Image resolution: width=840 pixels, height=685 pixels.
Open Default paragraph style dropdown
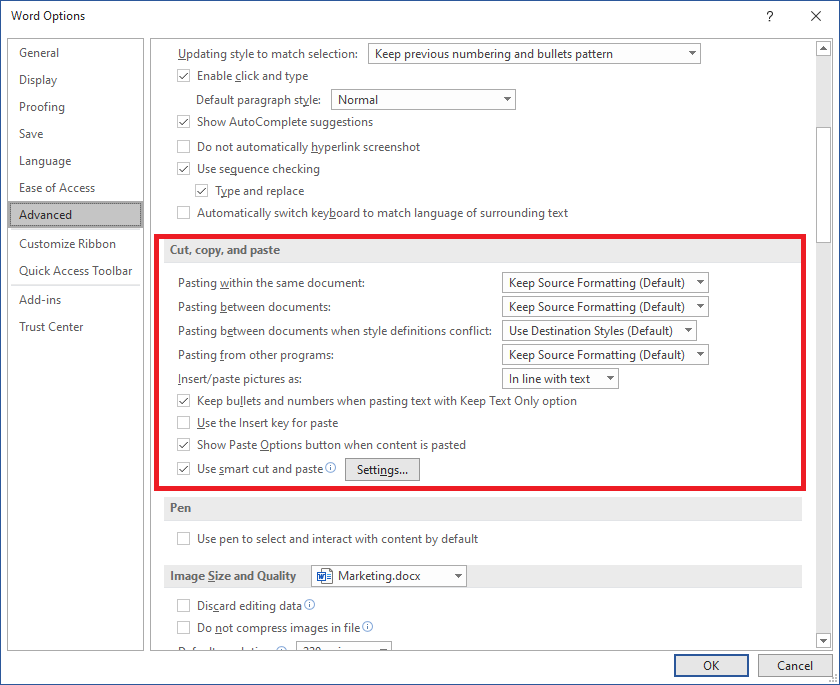pyautogui.click(x=423, y=100)
